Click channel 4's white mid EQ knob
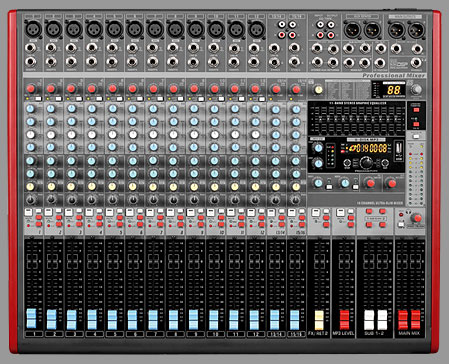 92,135
